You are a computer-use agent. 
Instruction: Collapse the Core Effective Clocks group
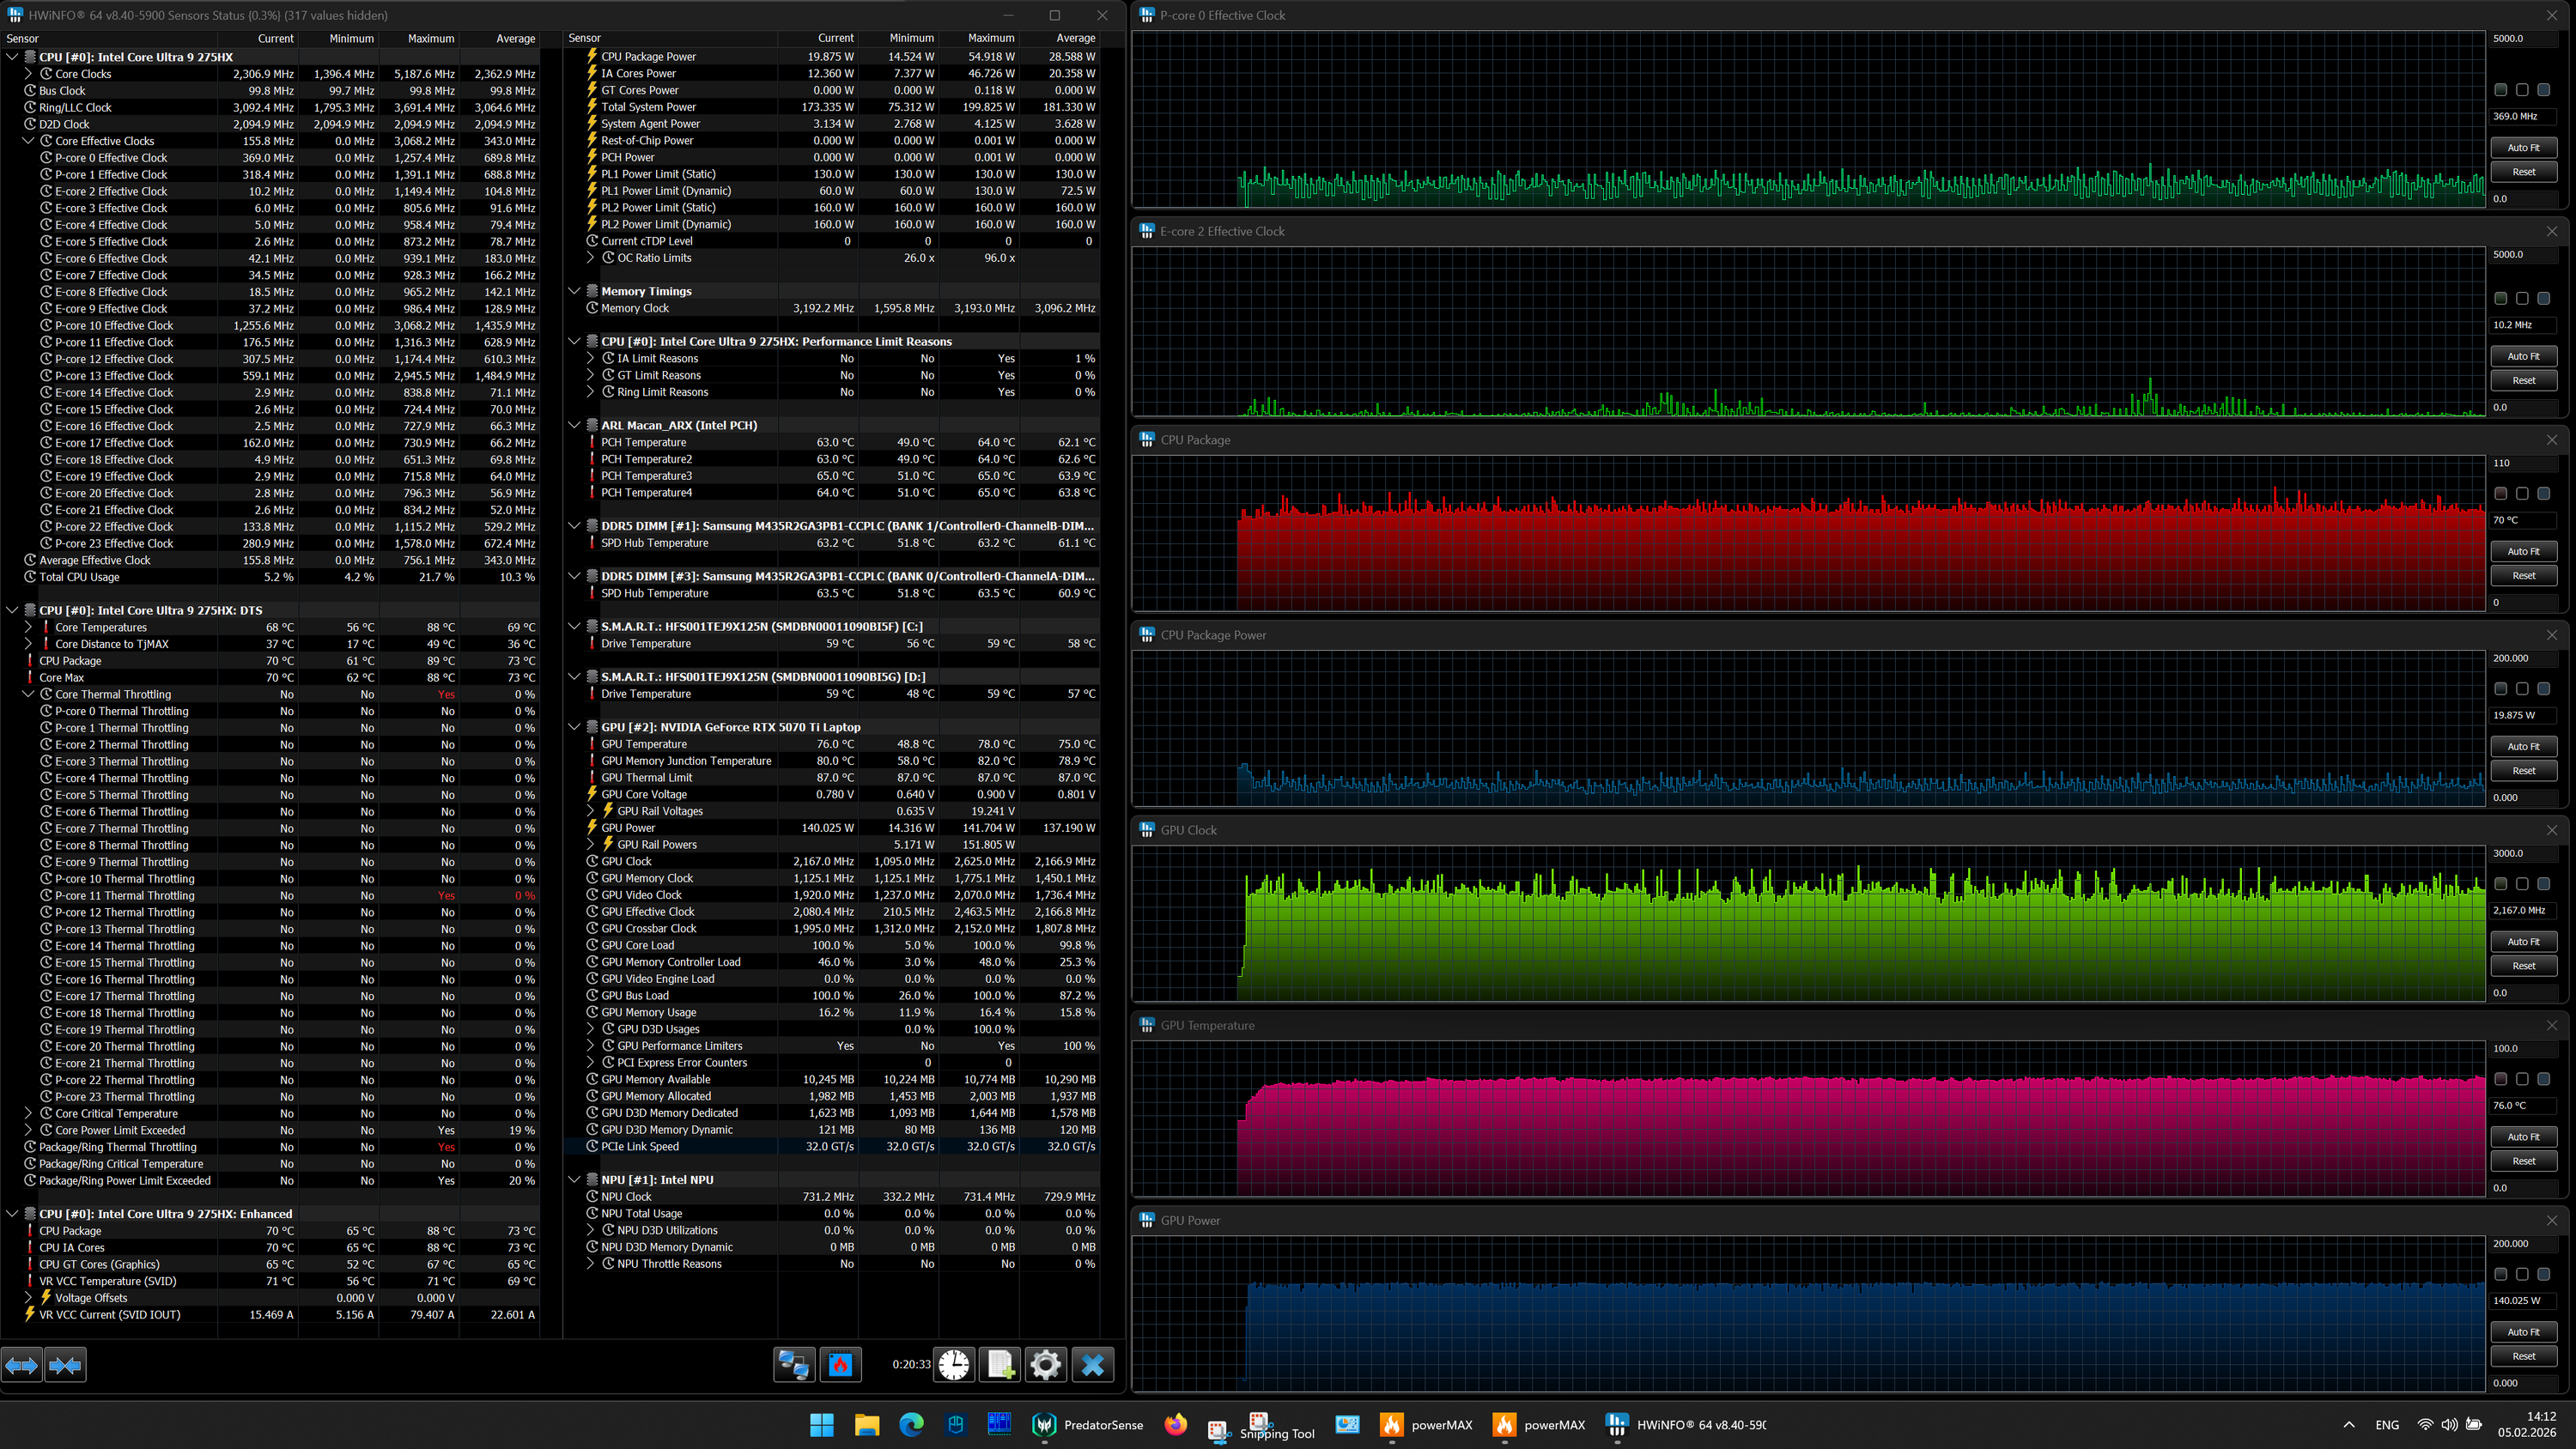click(28, 141)
